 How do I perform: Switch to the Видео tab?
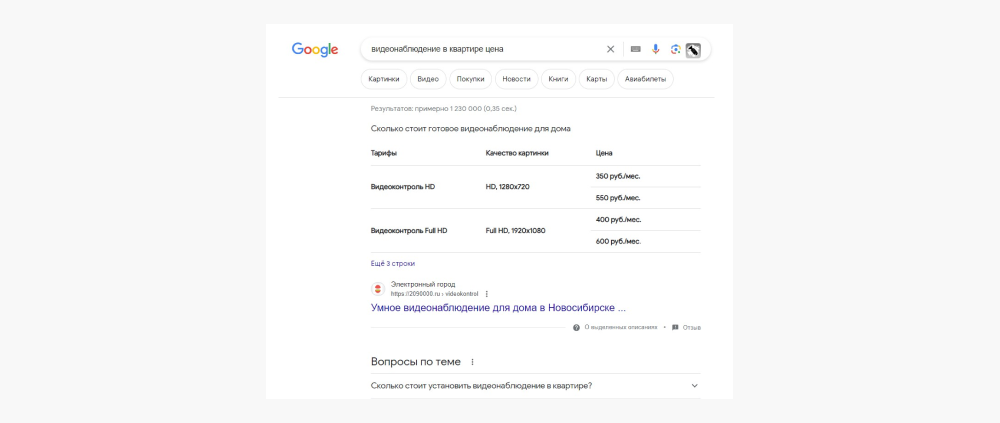[x=428, y=79]
